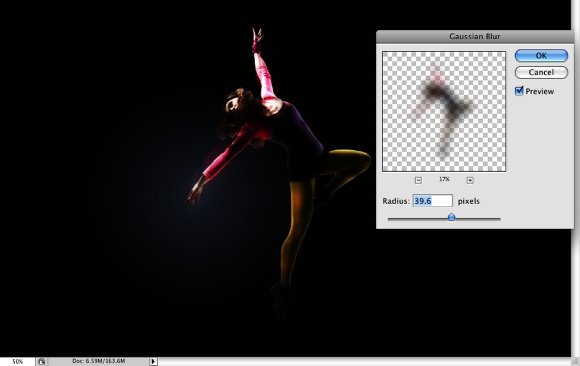
Task: Zoom in the blur preview with plus button
Action: (470, 180)
